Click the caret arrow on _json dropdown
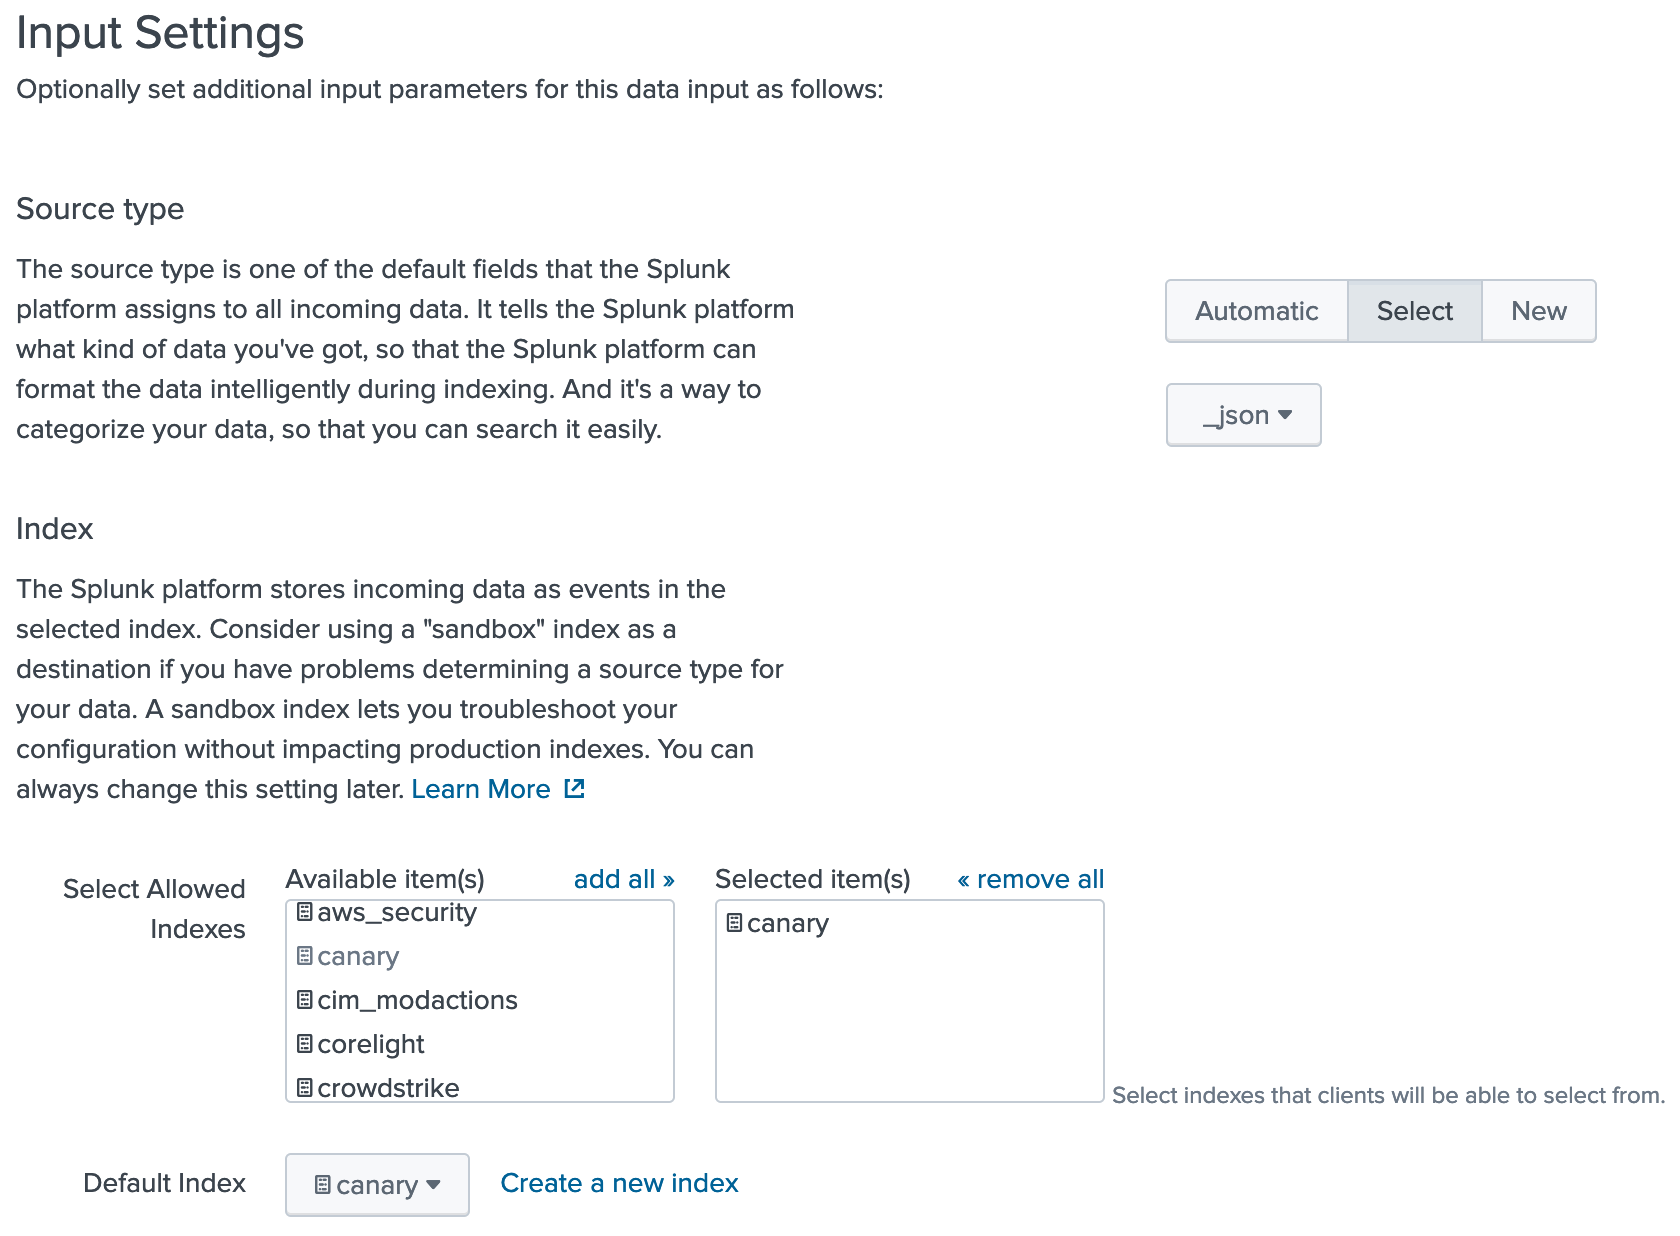Image resolution: width=1680 pixels, height=1236 pixels. click(x=1286, y=415)
